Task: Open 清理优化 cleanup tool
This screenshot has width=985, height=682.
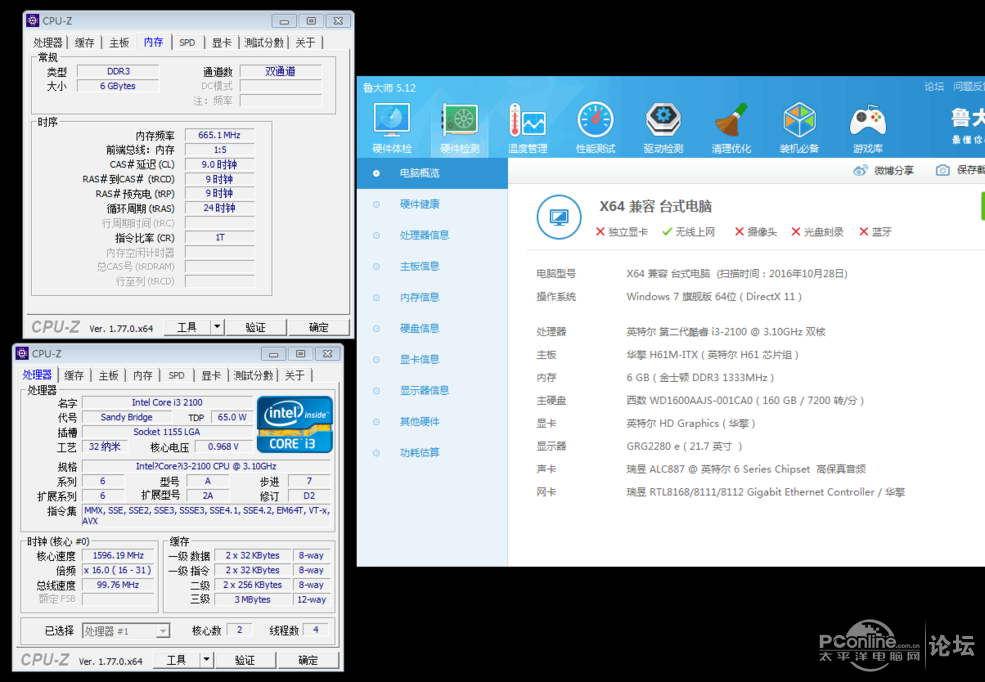Action: pyautogui.click(x=731, y=128)
